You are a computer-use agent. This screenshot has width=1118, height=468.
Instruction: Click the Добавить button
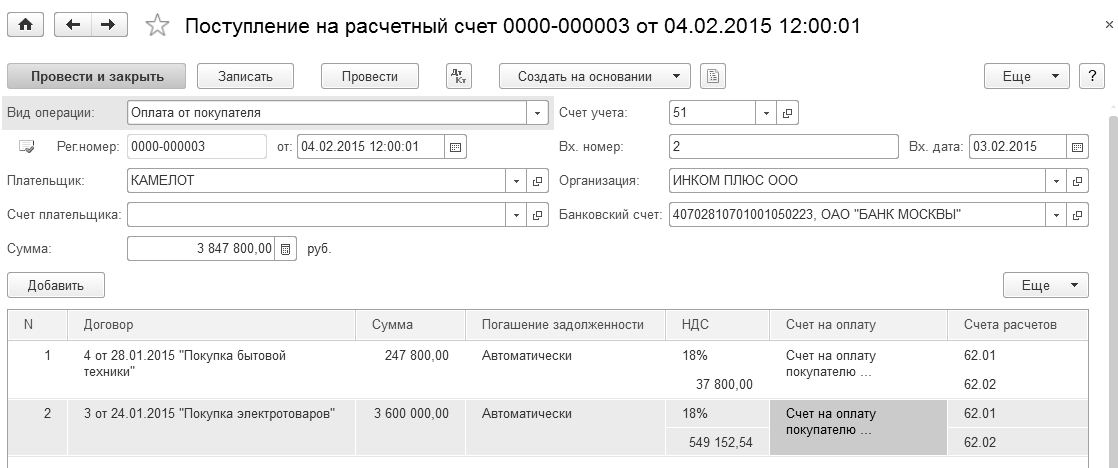[56, 285]
